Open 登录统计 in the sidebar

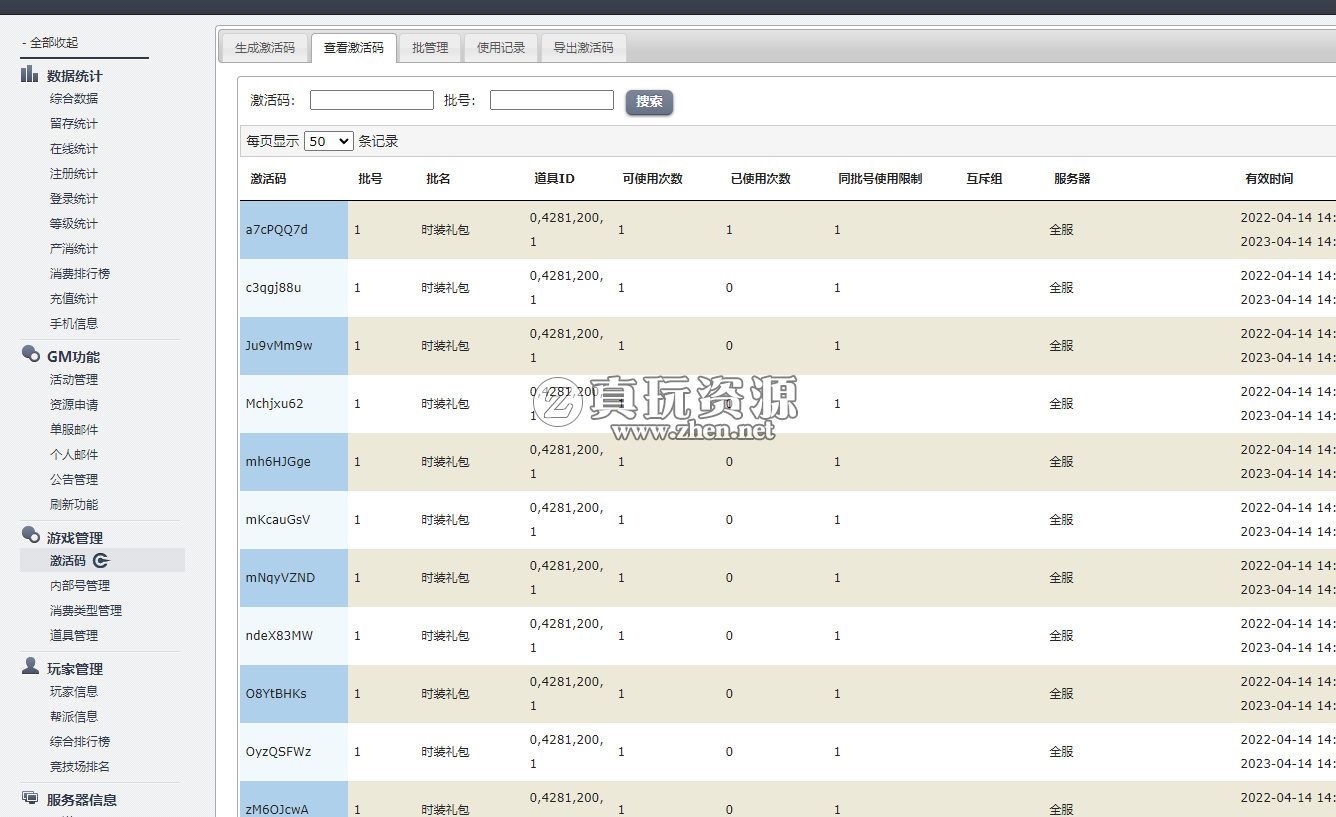point(74,199)
